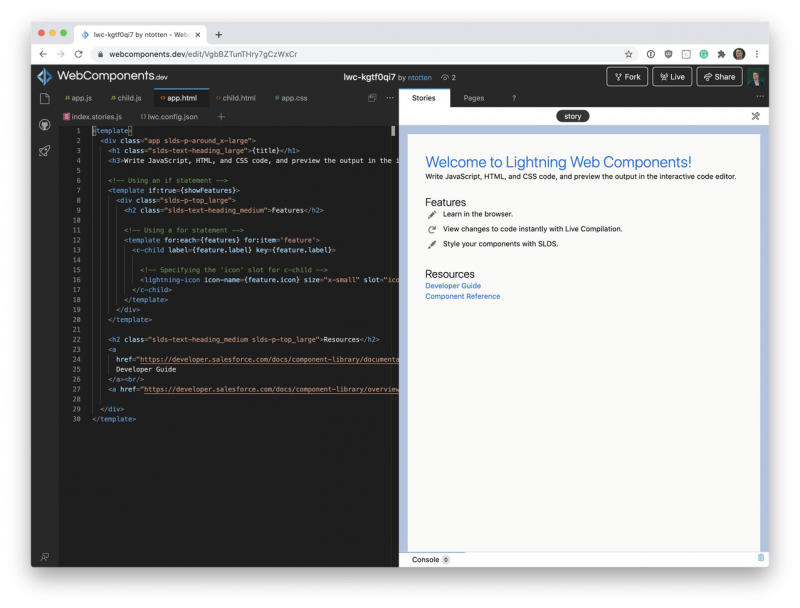This screenshot has width=800, height=608.
Task: Switch to the Pages preview tab
Action: coord(473,98)
